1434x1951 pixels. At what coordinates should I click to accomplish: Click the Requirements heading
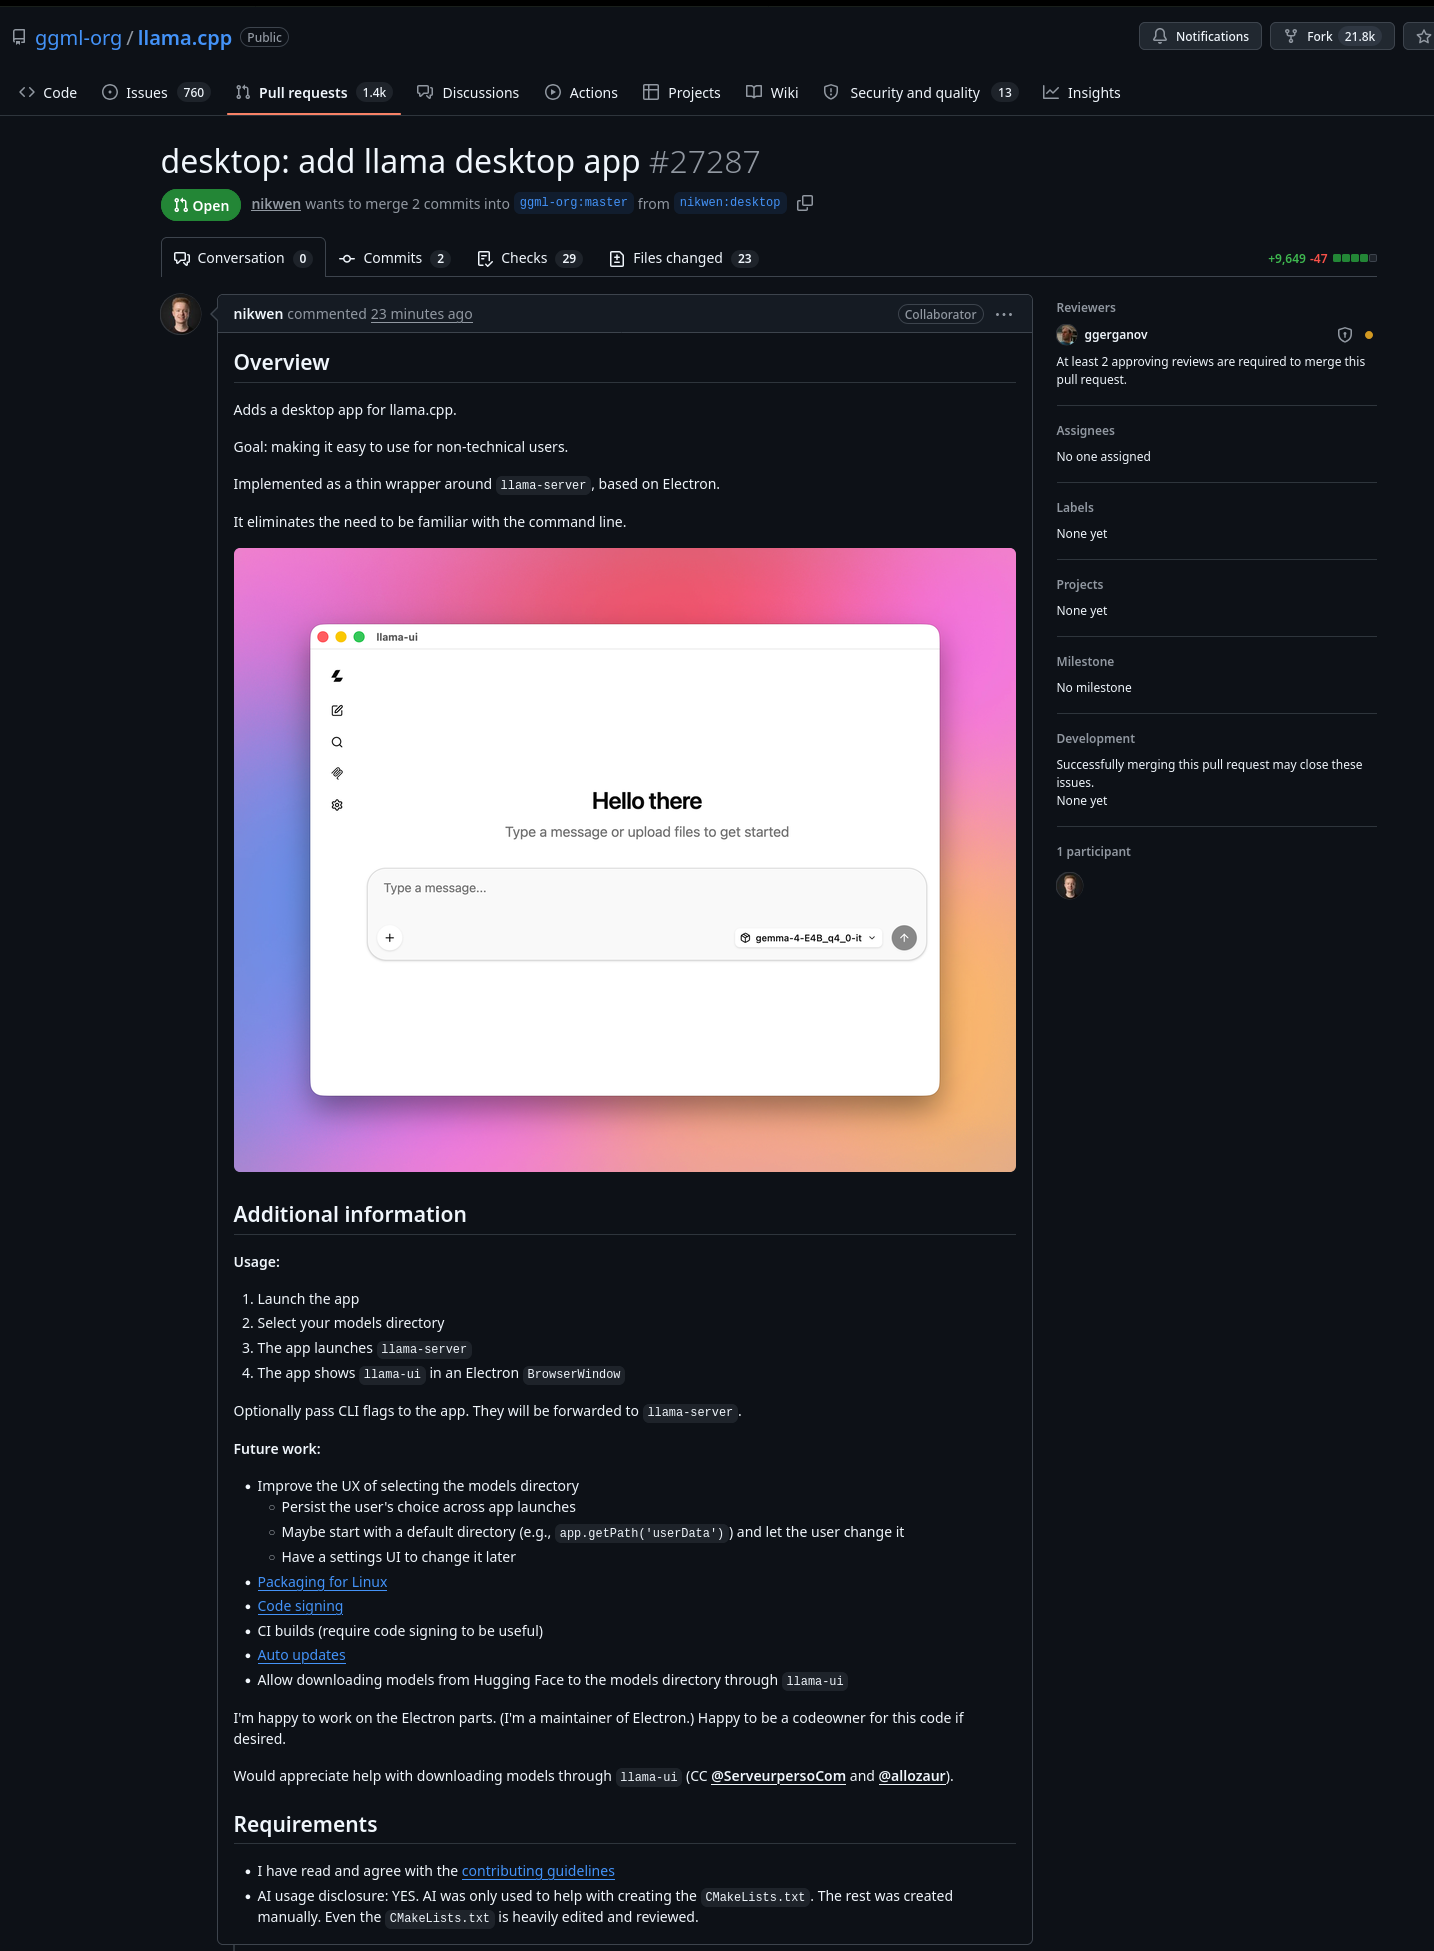(x=306, y=1825)
